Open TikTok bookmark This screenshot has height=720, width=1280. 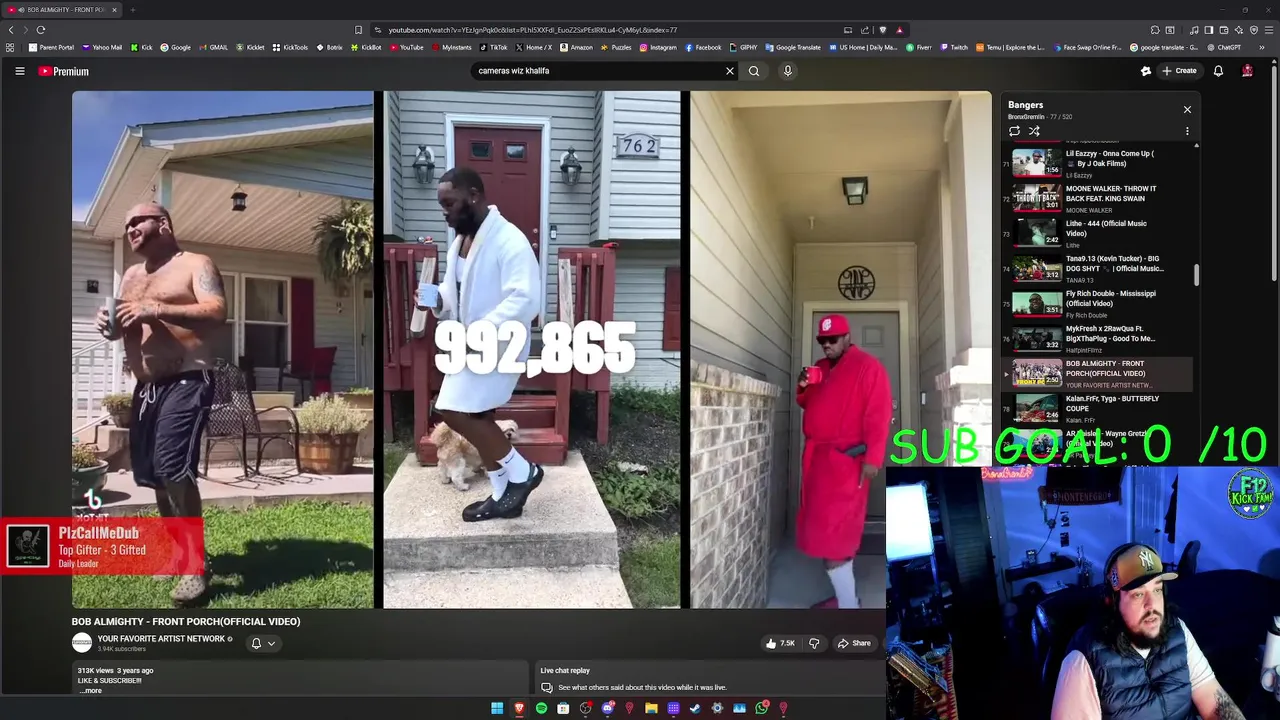[494, 47]
